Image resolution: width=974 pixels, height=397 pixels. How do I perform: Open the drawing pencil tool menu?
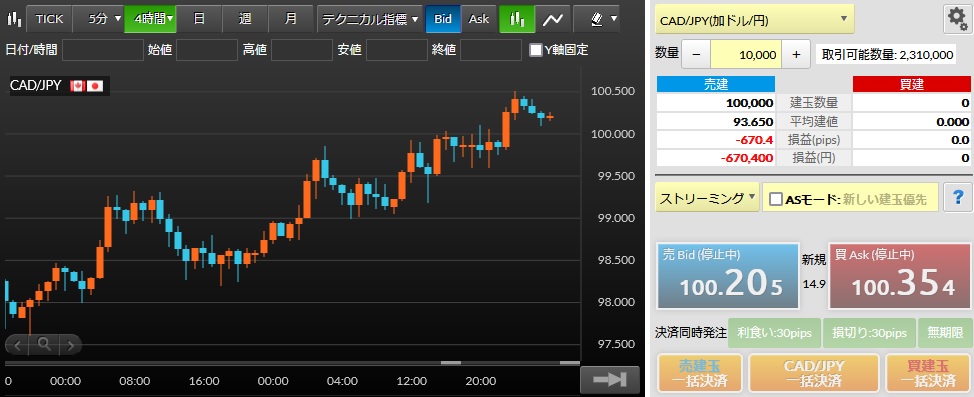[596, 19]
